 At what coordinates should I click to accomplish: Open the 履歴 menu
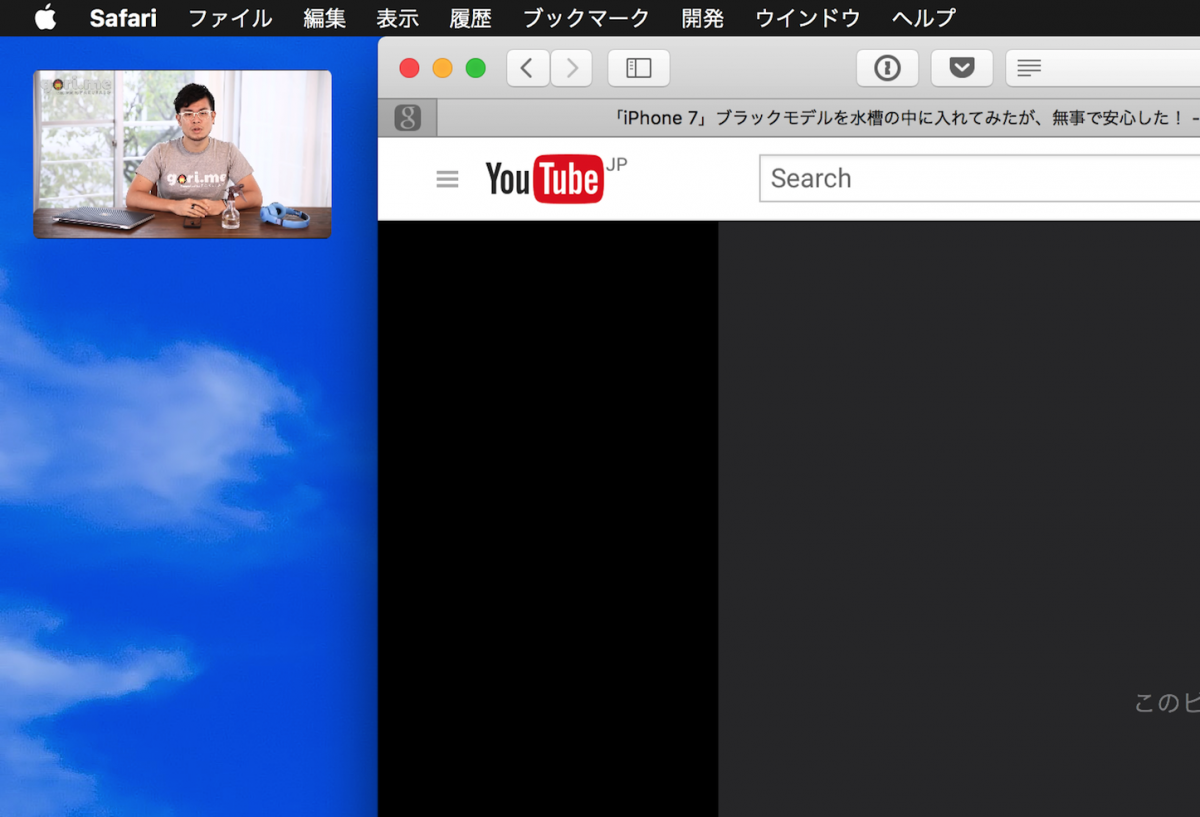point(463,18)
